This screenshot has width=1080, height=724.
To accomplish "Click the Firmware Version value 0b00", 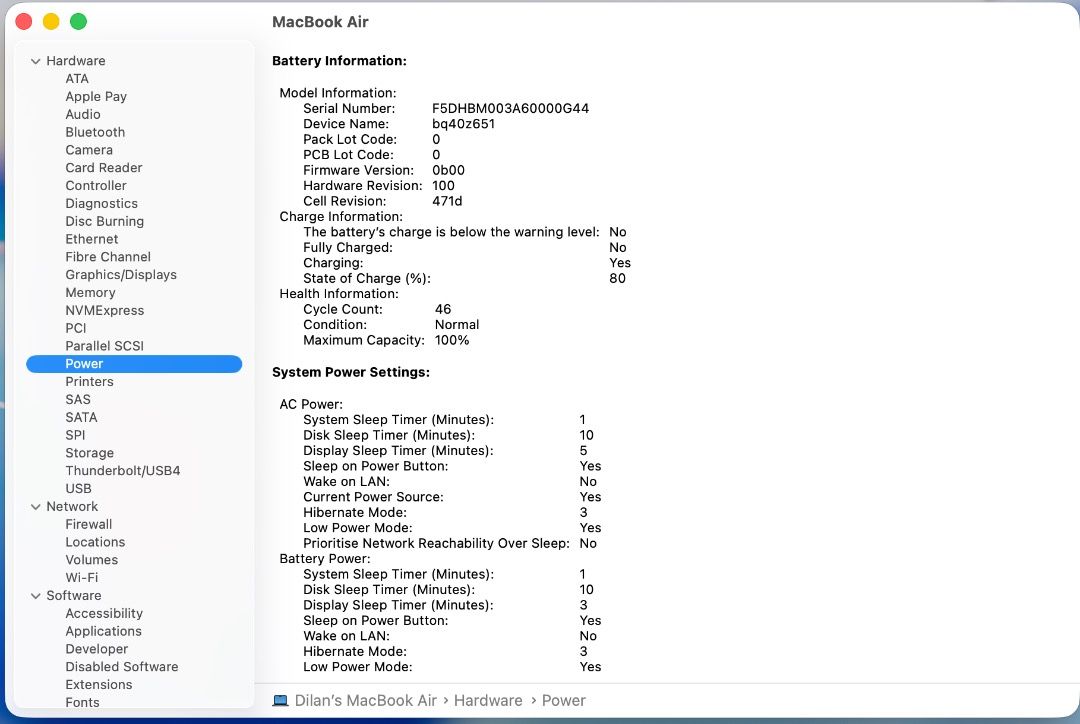I will pos(448,170).
